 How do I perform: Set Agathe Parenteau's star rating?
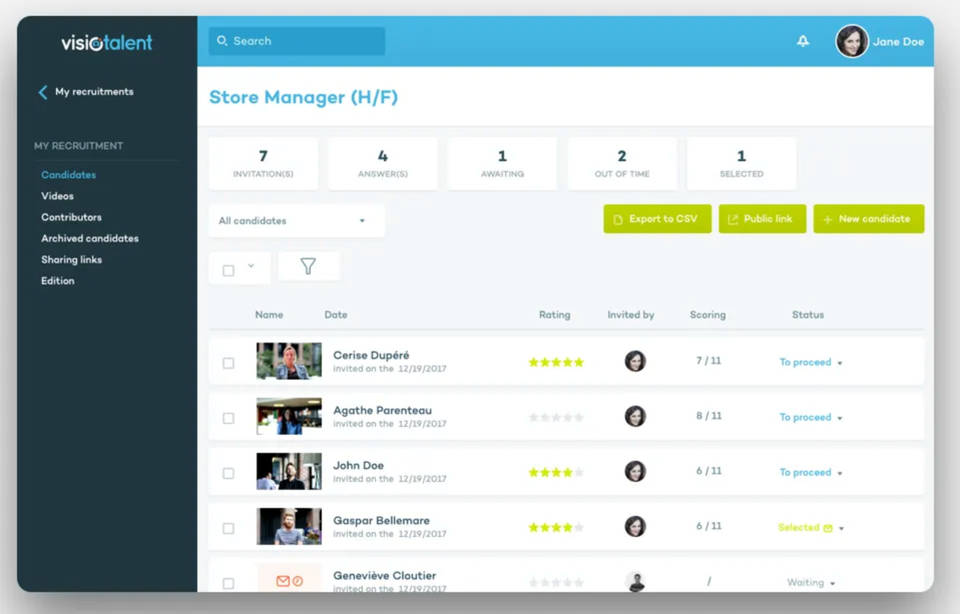(556, 417)
